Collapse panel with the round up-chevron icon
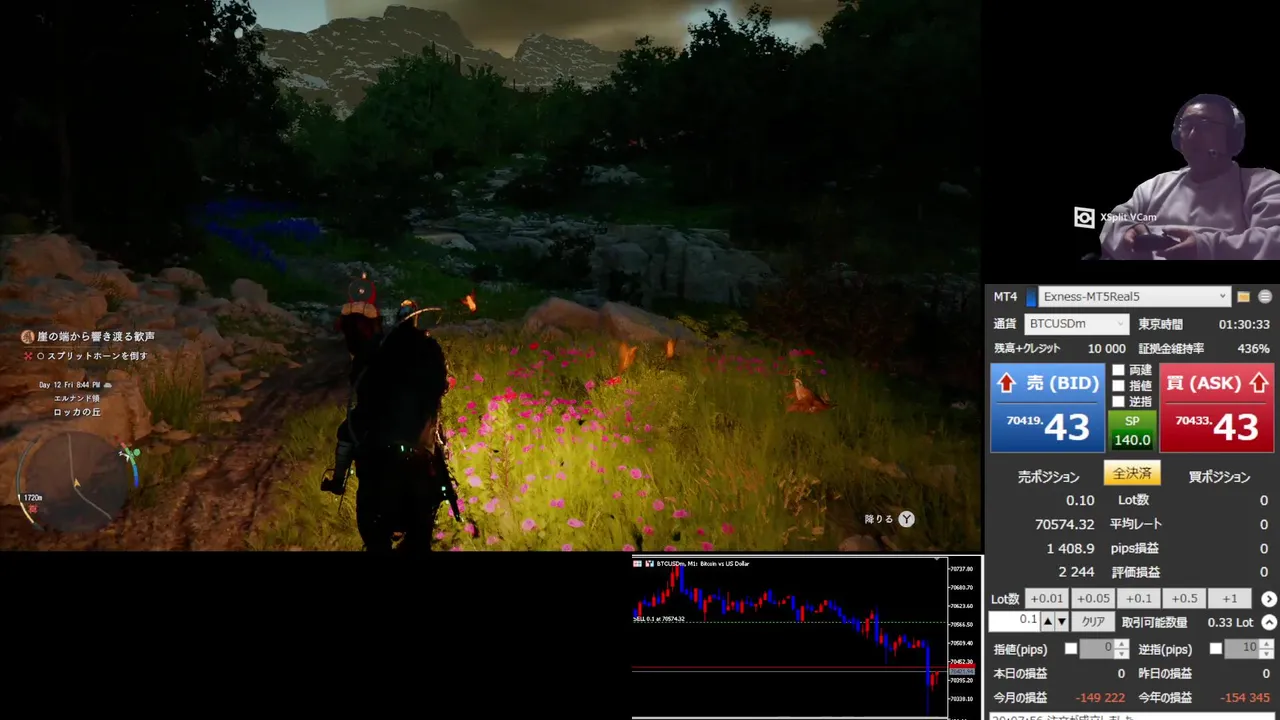This screenshot has height=720, width=1280. [x=1269, y=622]
